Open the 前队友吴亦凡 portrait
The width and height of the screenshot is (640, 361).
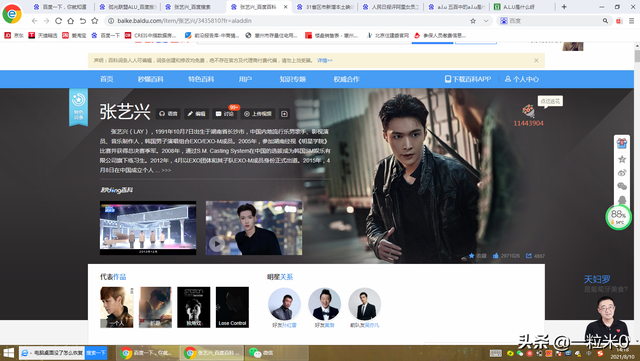pyautogui.click(x=364, y=304)
